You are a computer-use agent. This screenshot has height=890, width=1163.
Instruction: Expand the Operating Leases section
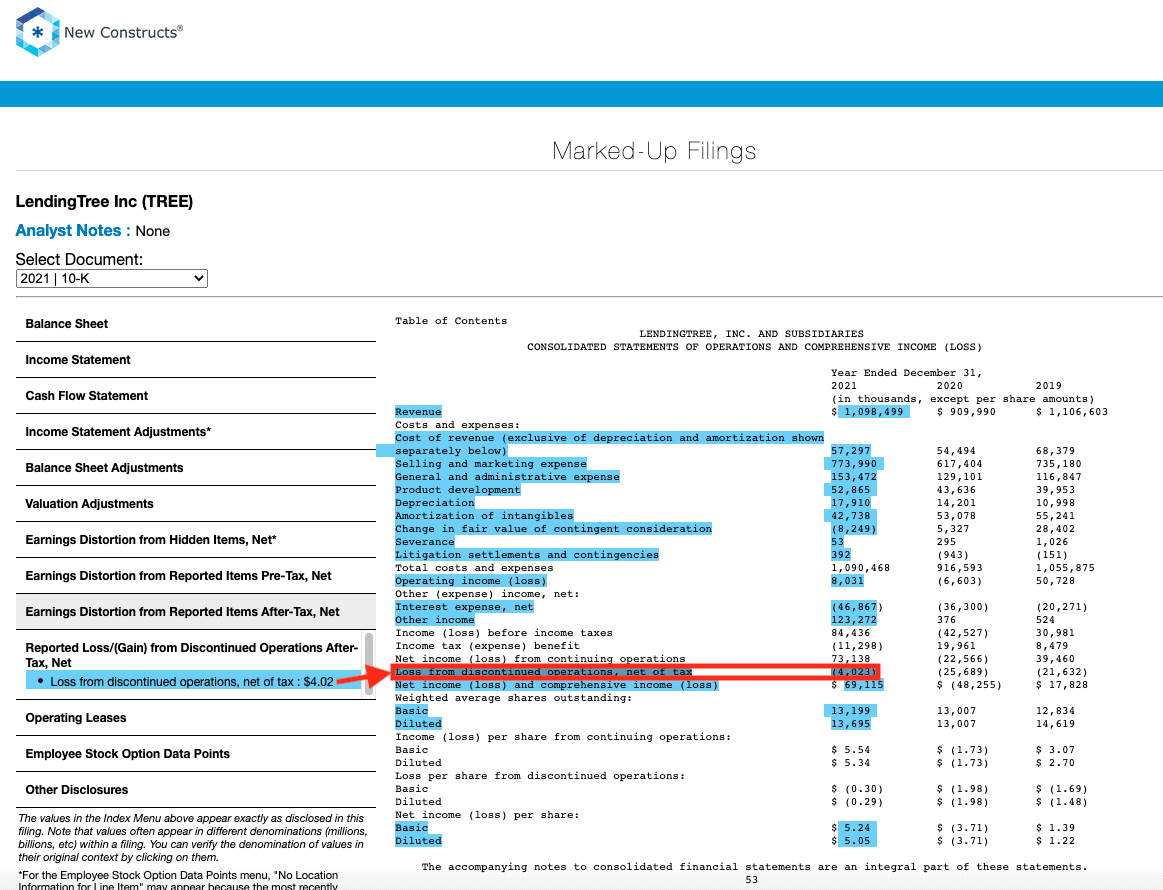(196, 718)
